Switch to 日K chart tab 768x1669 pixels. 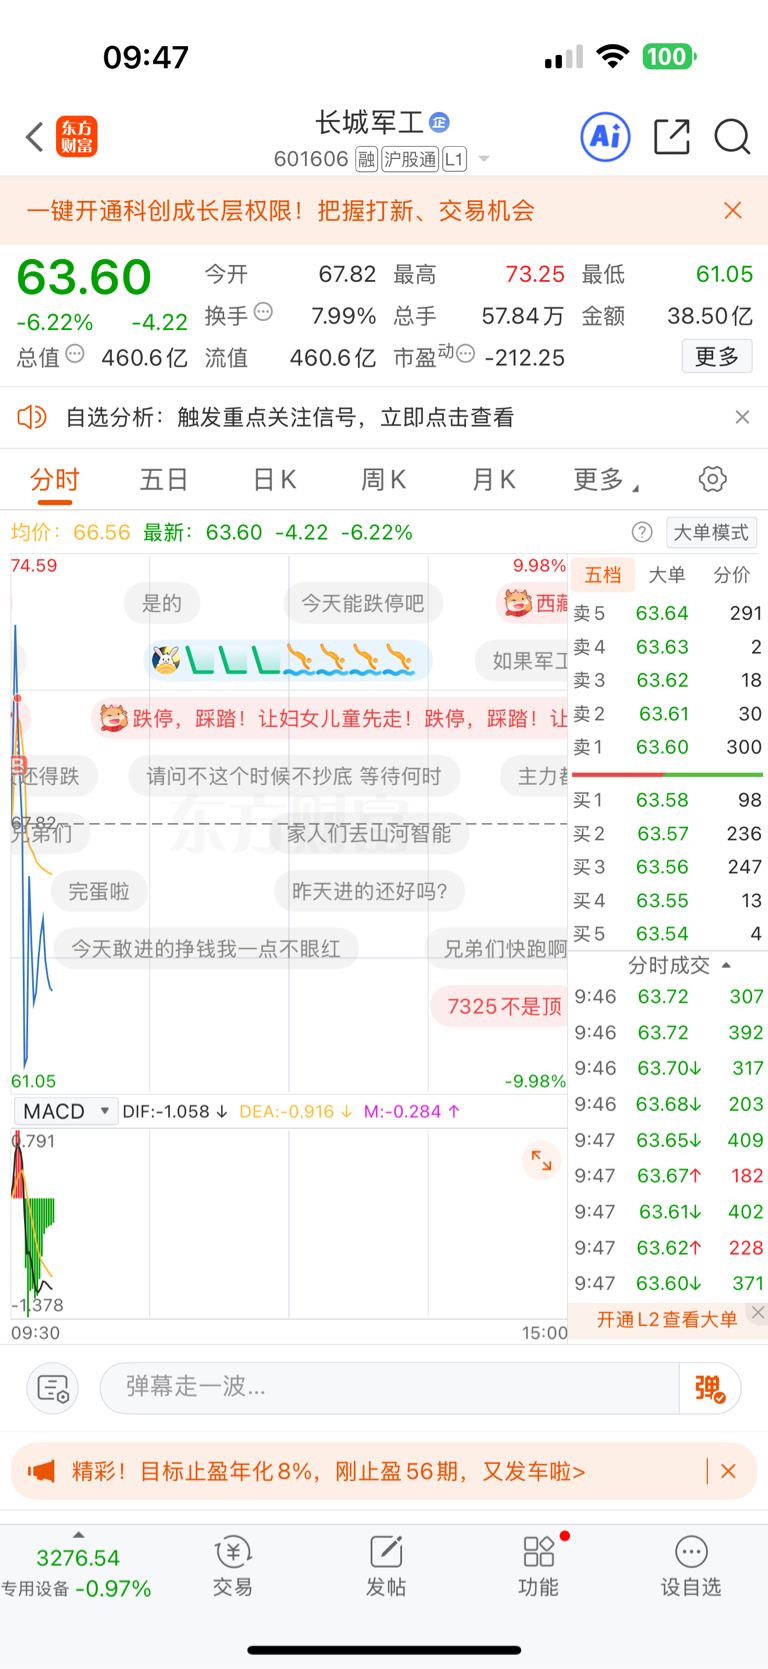pos(274,480)
